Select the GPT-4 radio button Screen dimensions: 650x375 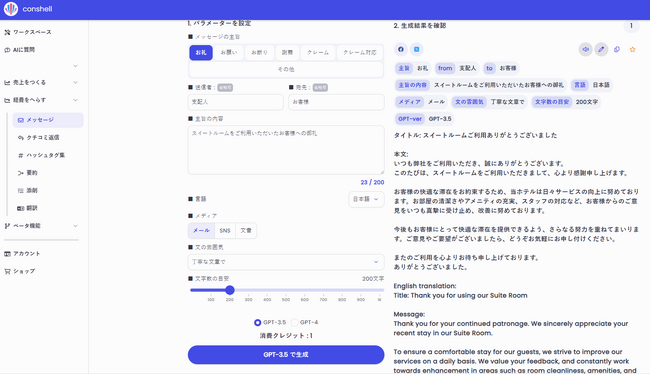point(294,322)
